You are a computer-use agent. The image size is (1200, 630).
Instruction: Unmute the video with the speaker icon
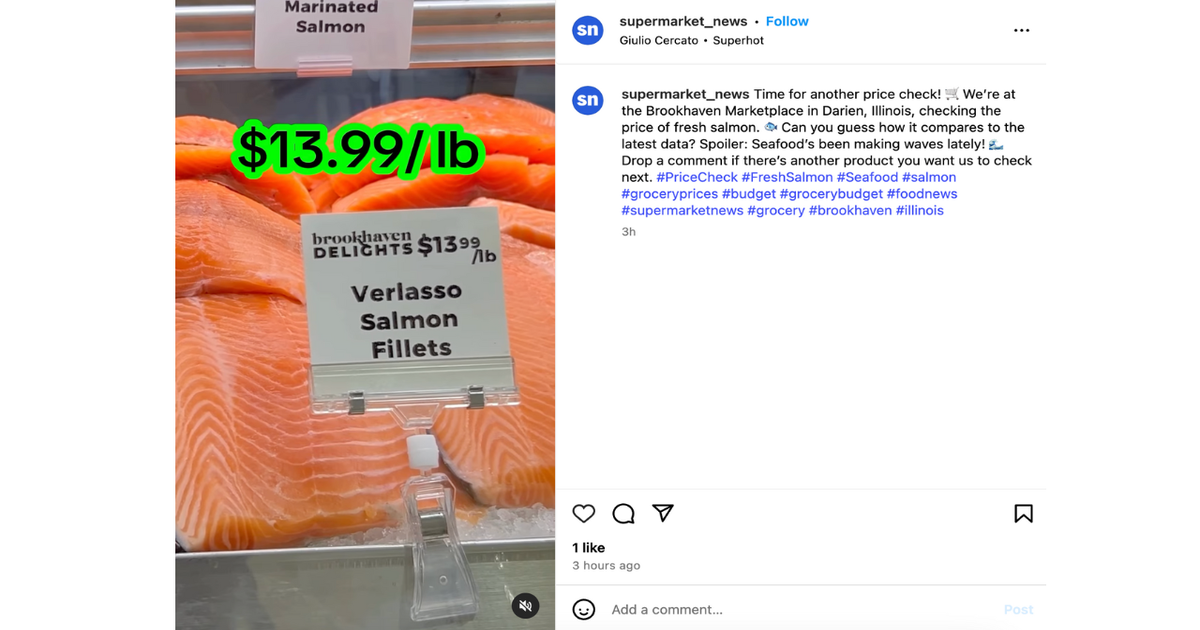click(x=526, y=605)
